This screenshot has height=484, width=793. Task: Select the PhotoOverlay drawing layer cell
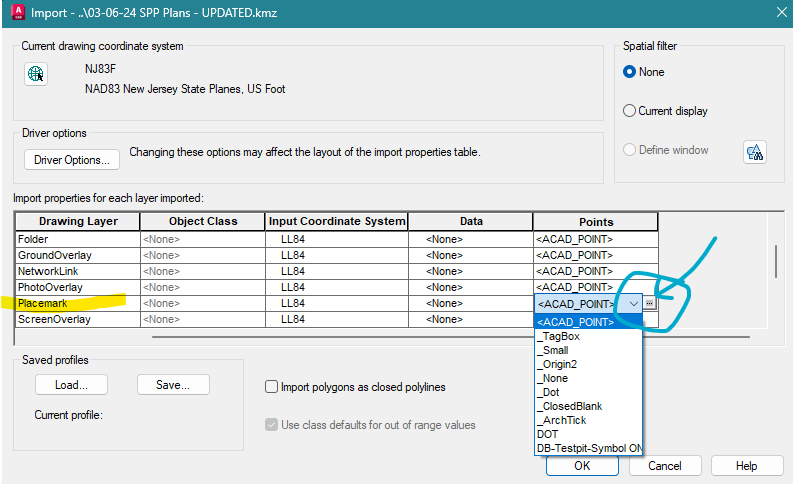(78, 287)
